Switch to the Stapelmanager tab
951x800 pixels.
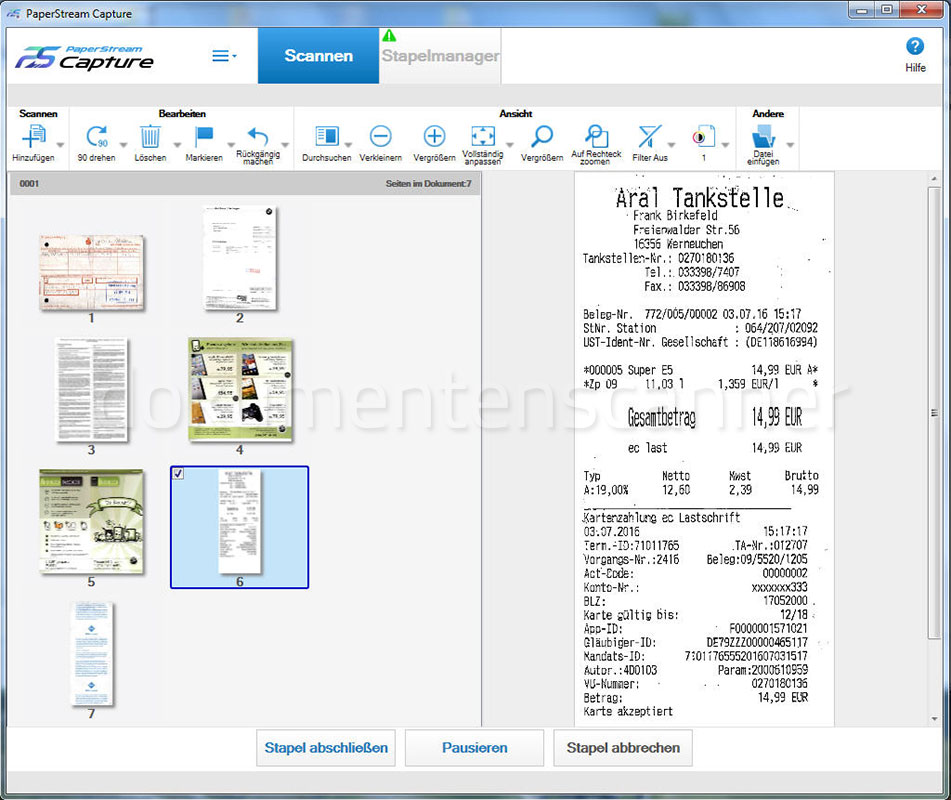[440, 57]
